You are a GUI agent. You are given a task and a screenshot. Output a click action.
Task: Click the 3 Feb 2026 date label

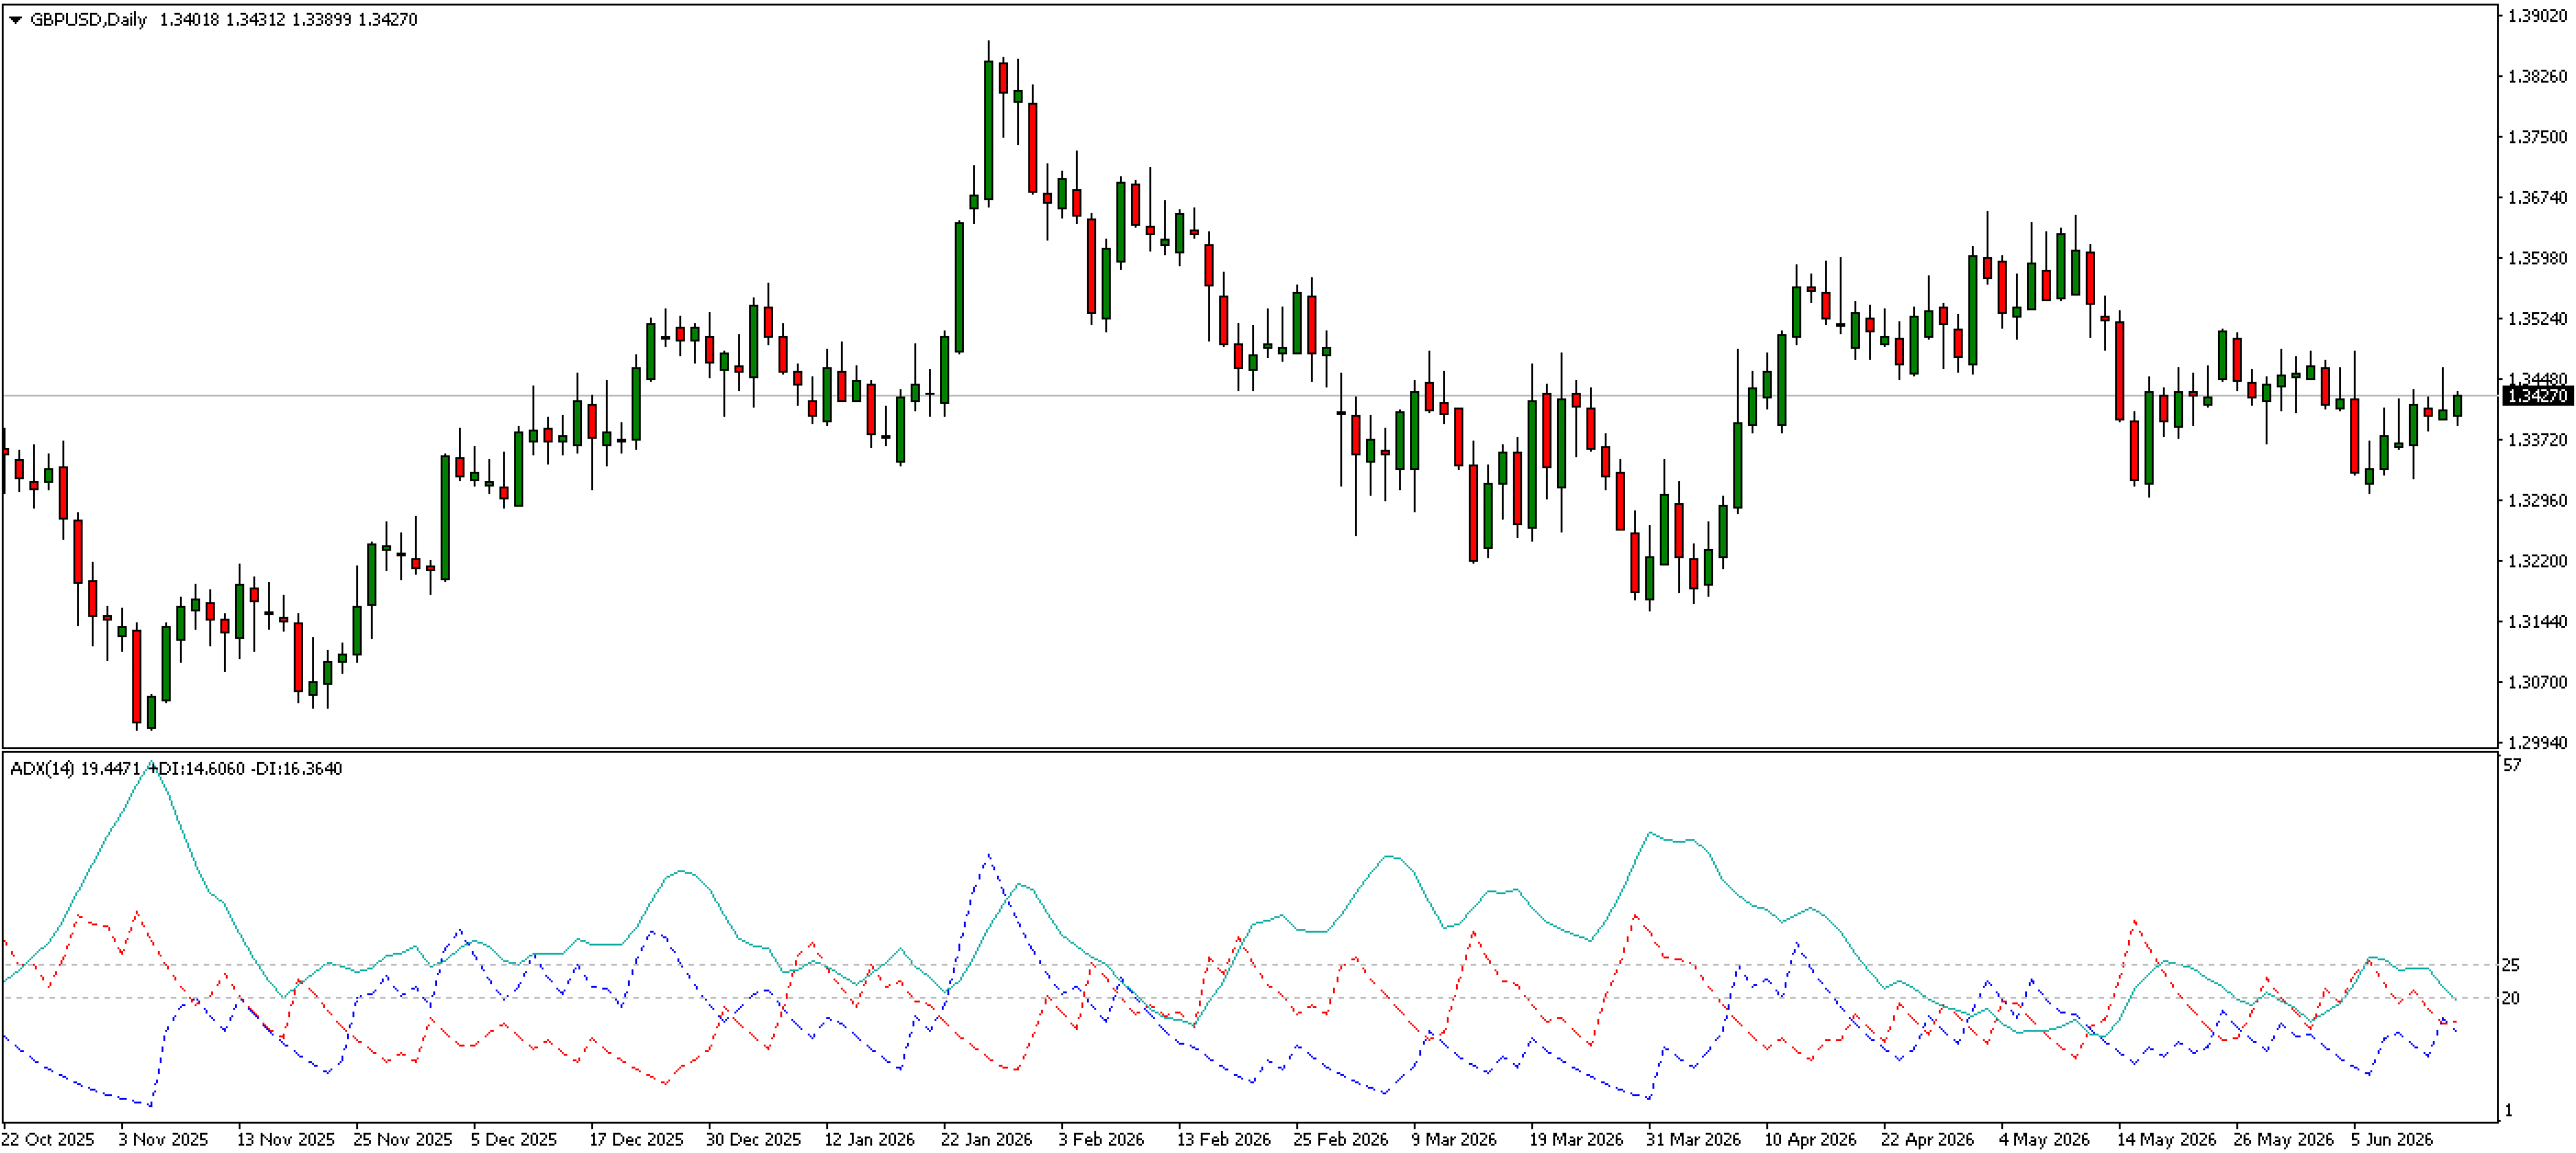click(1101, 1140)
